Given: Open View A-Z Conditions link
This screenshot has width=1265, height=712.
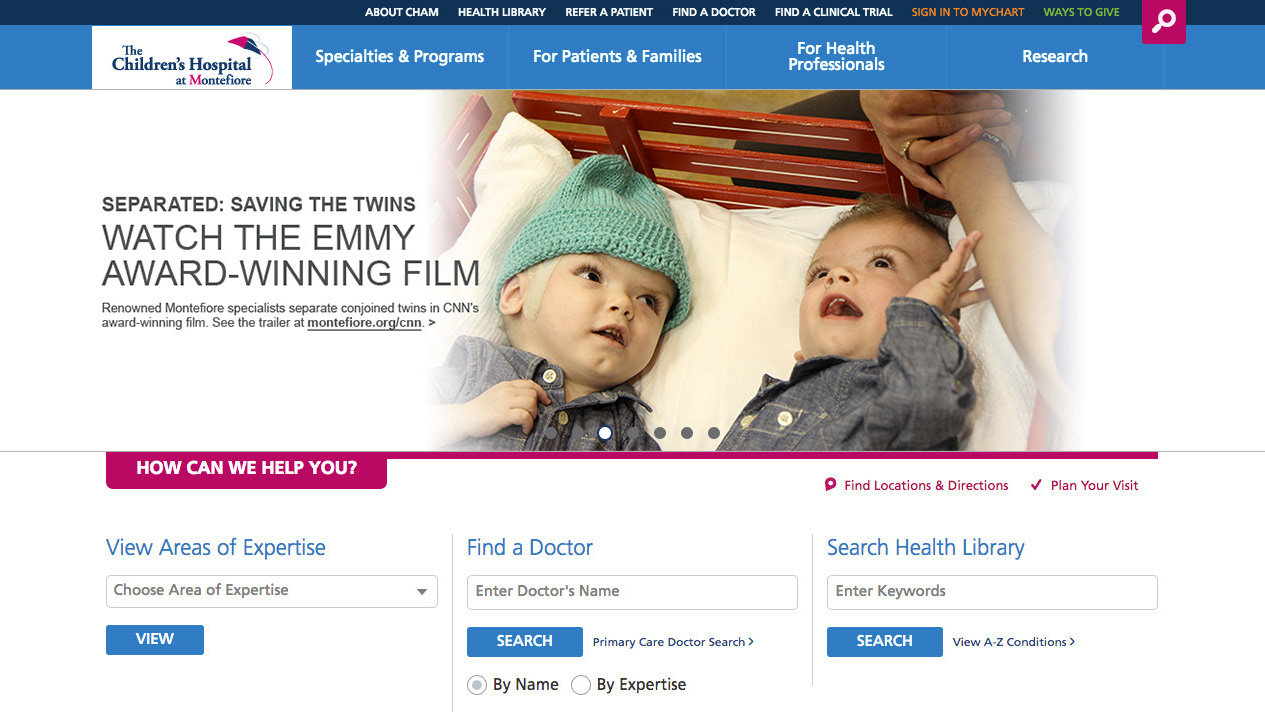Looking at the screenshot, I should tap(1014, 642).
